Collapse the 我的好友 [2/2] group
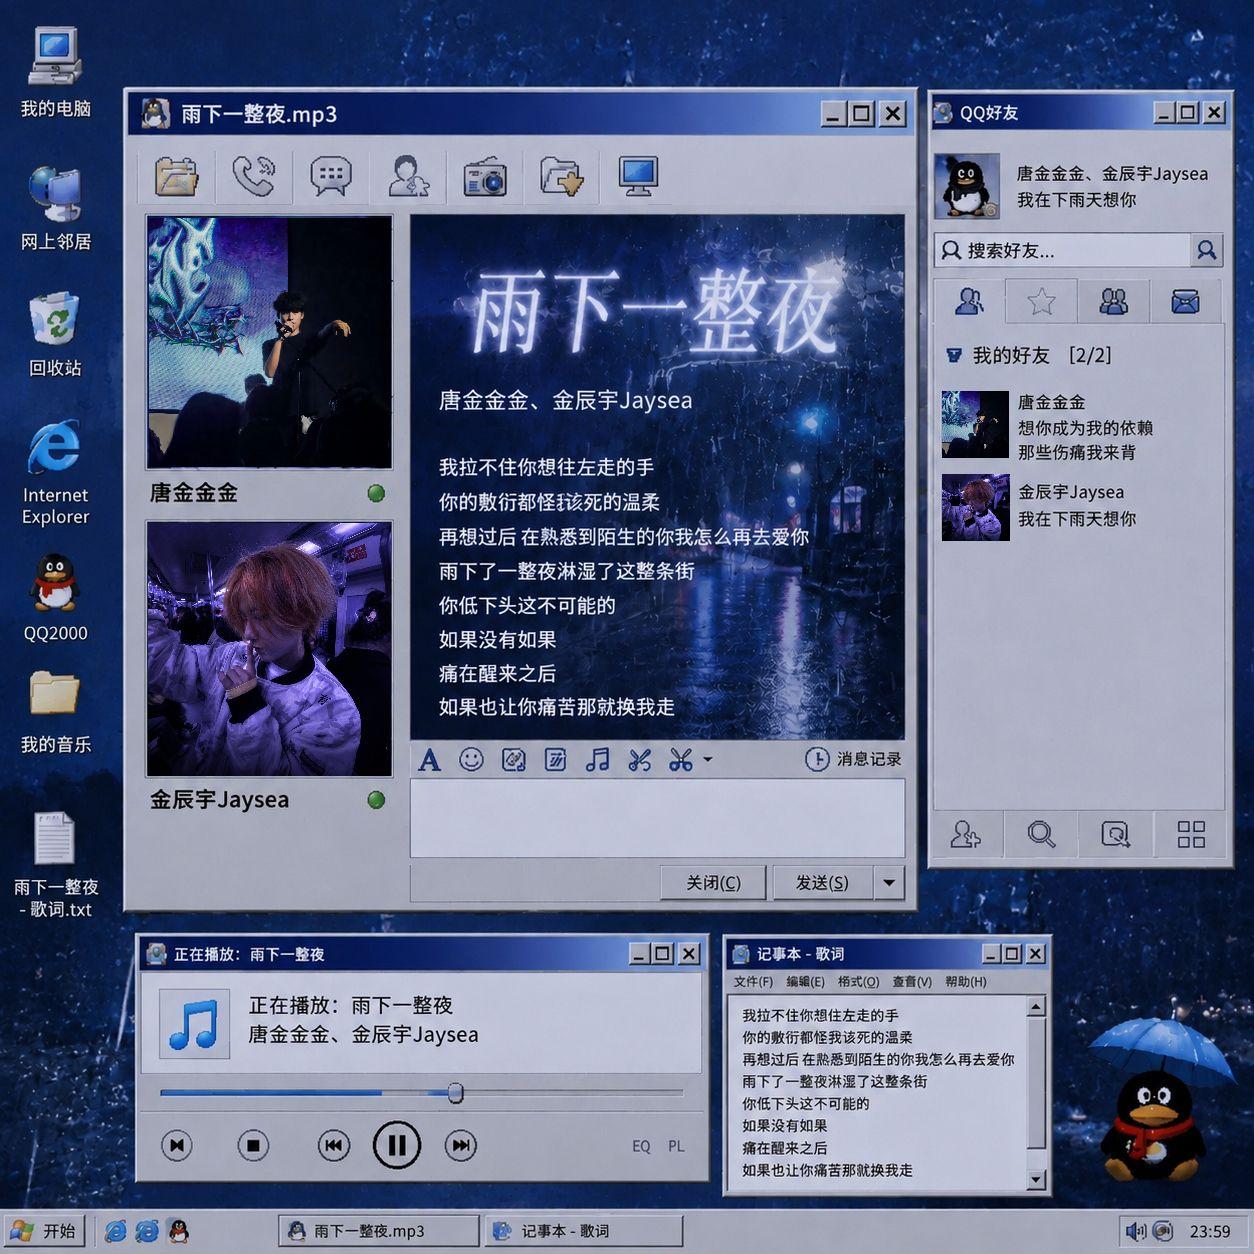1254x1254 pixels. pyautogui.click(x=954, y=355)
